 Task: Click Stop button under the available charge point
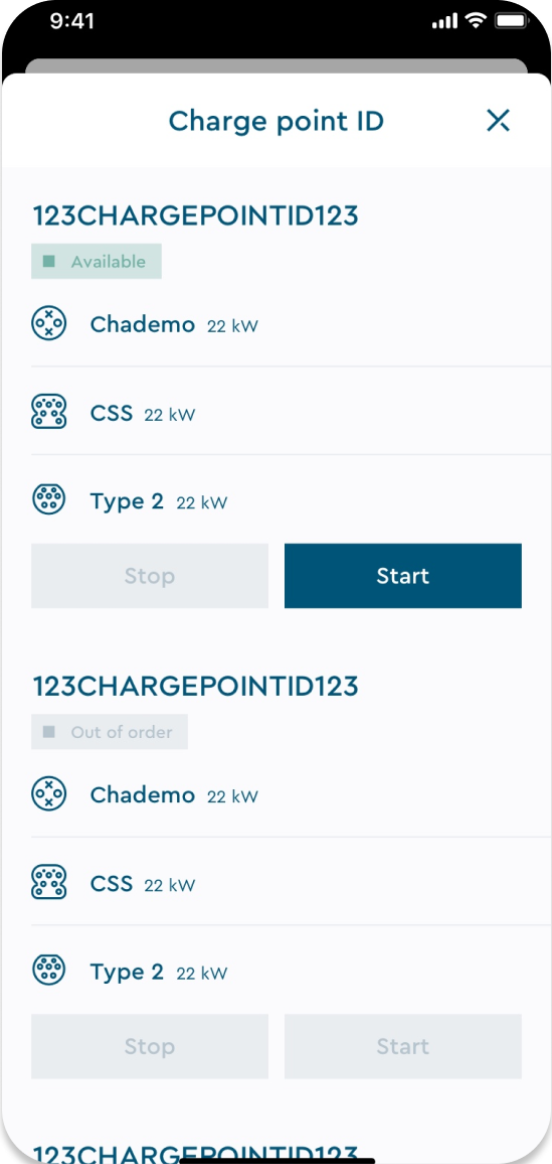[x=150, y=576]
